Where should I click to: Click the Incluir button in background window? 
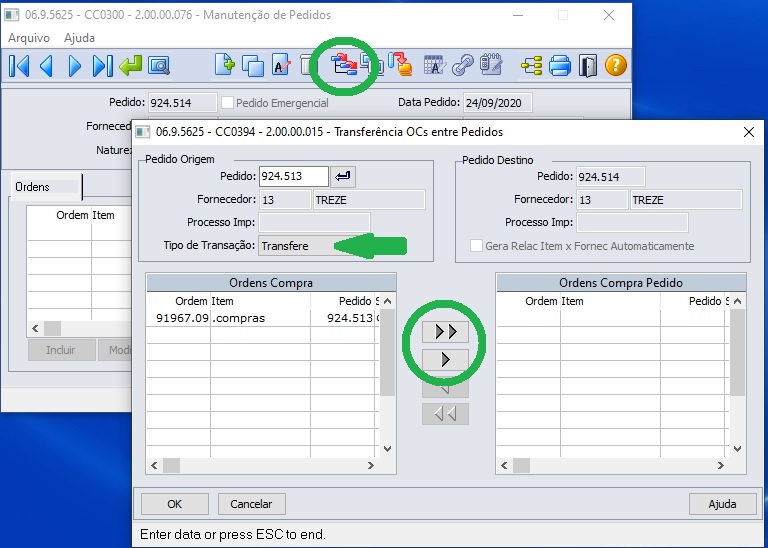61,350
